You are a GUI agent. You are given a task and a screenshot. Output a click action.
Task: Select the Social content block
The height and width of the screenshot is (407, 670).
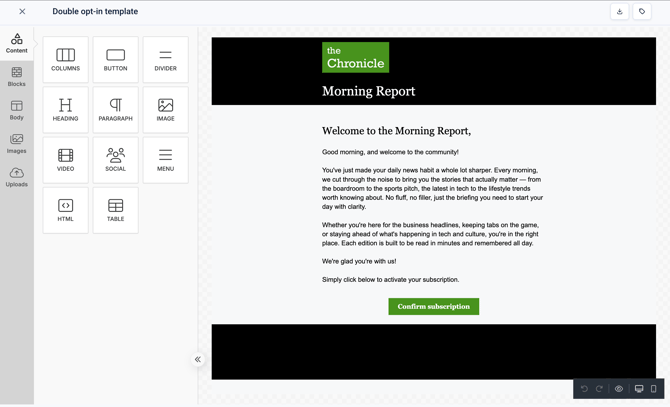coord(115,160)
